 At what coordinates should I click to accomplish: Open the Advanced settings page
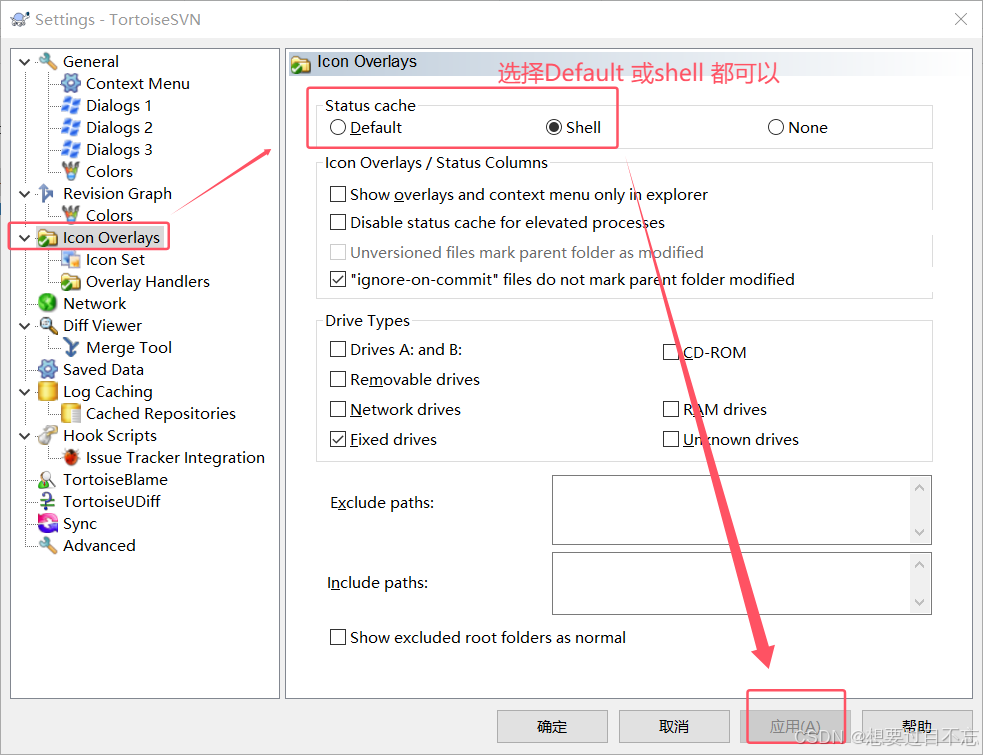(x=99, y=546)
